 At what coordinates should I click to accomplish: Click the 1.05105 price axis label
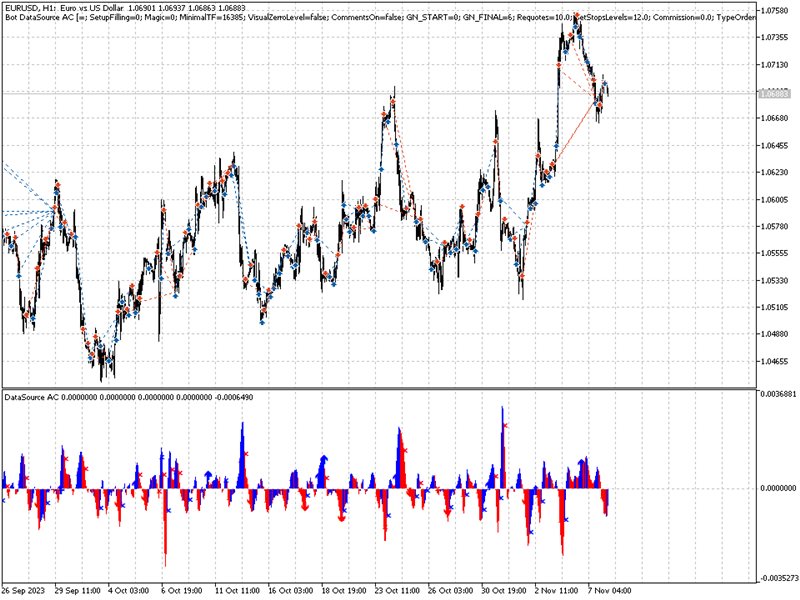click(774, 307)
